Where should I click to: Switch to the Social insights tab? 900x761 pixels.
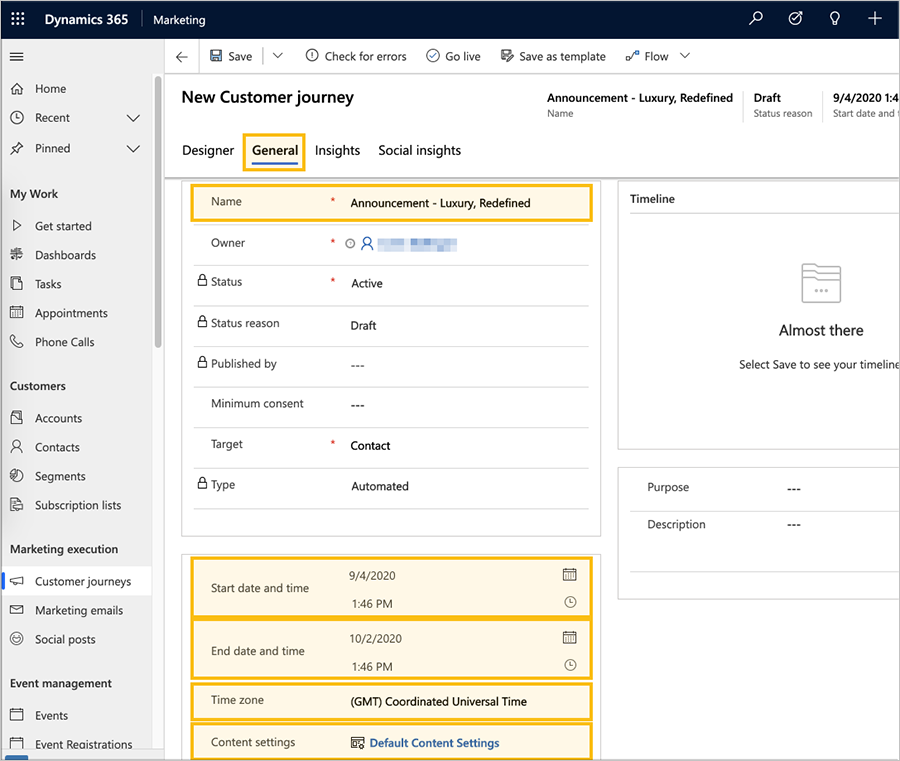coord(419,150)
